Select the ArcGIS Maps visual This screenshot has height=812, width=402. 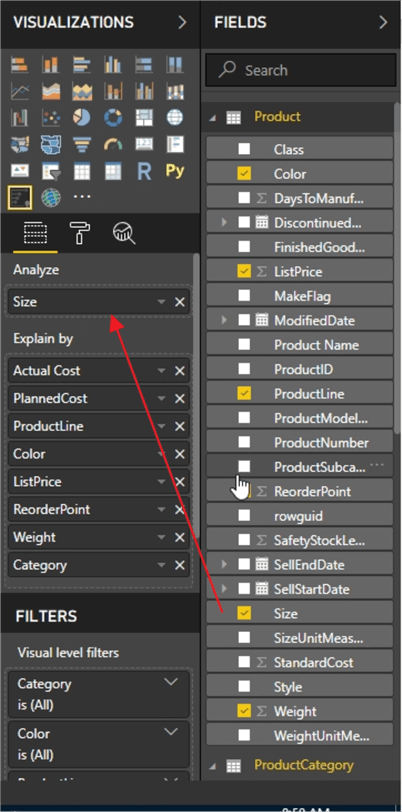tap(51, 197)
